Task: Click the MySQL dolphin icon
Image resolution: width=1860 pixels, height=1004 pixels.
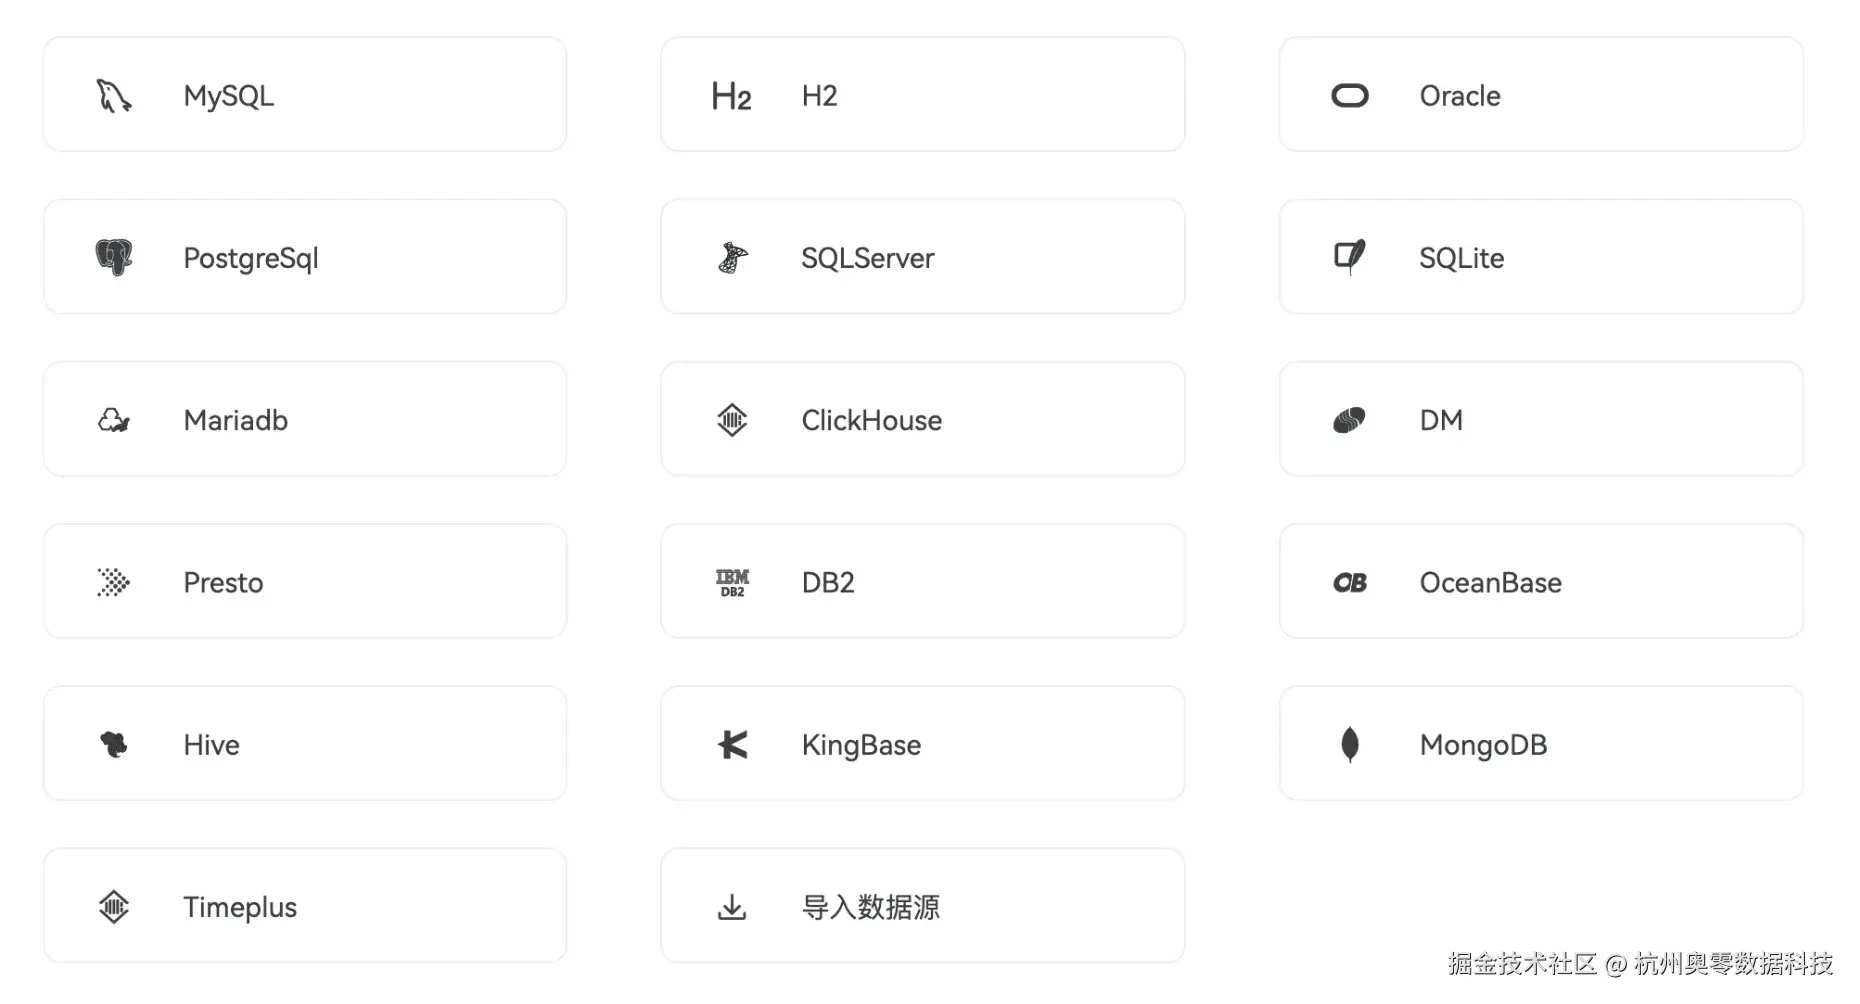Action: (114, 96)
